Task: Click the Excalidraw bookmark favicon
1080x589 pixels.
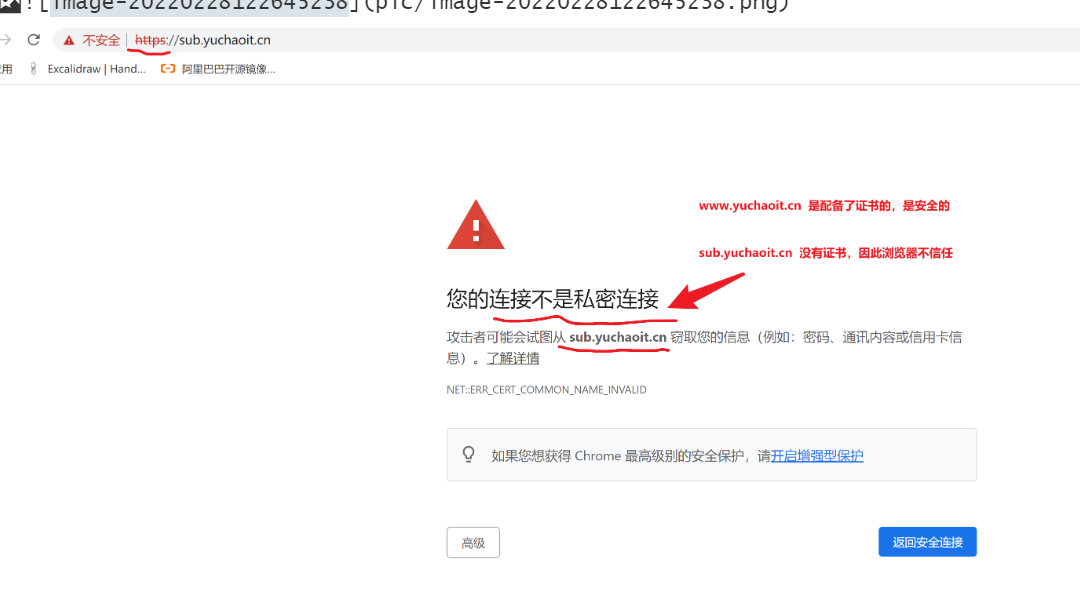Action: click(33, 68)
